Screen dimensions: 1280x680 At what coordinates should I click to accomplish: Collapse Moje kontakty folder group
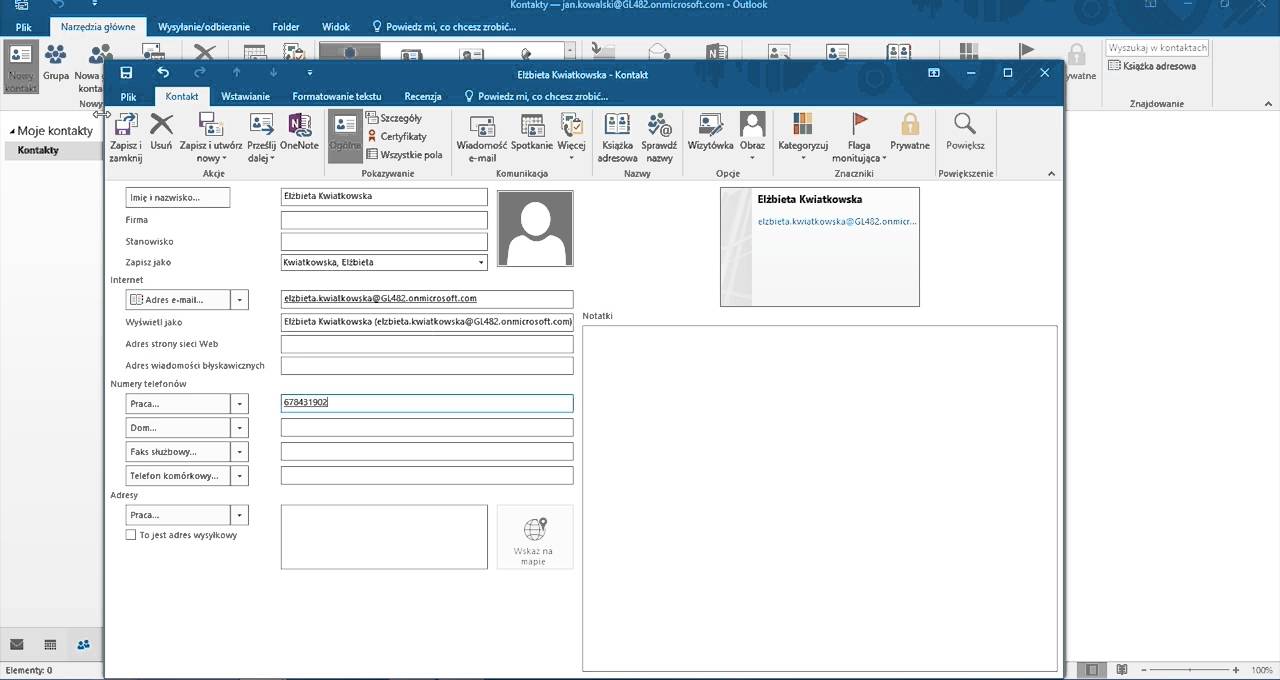pos(12,131)
